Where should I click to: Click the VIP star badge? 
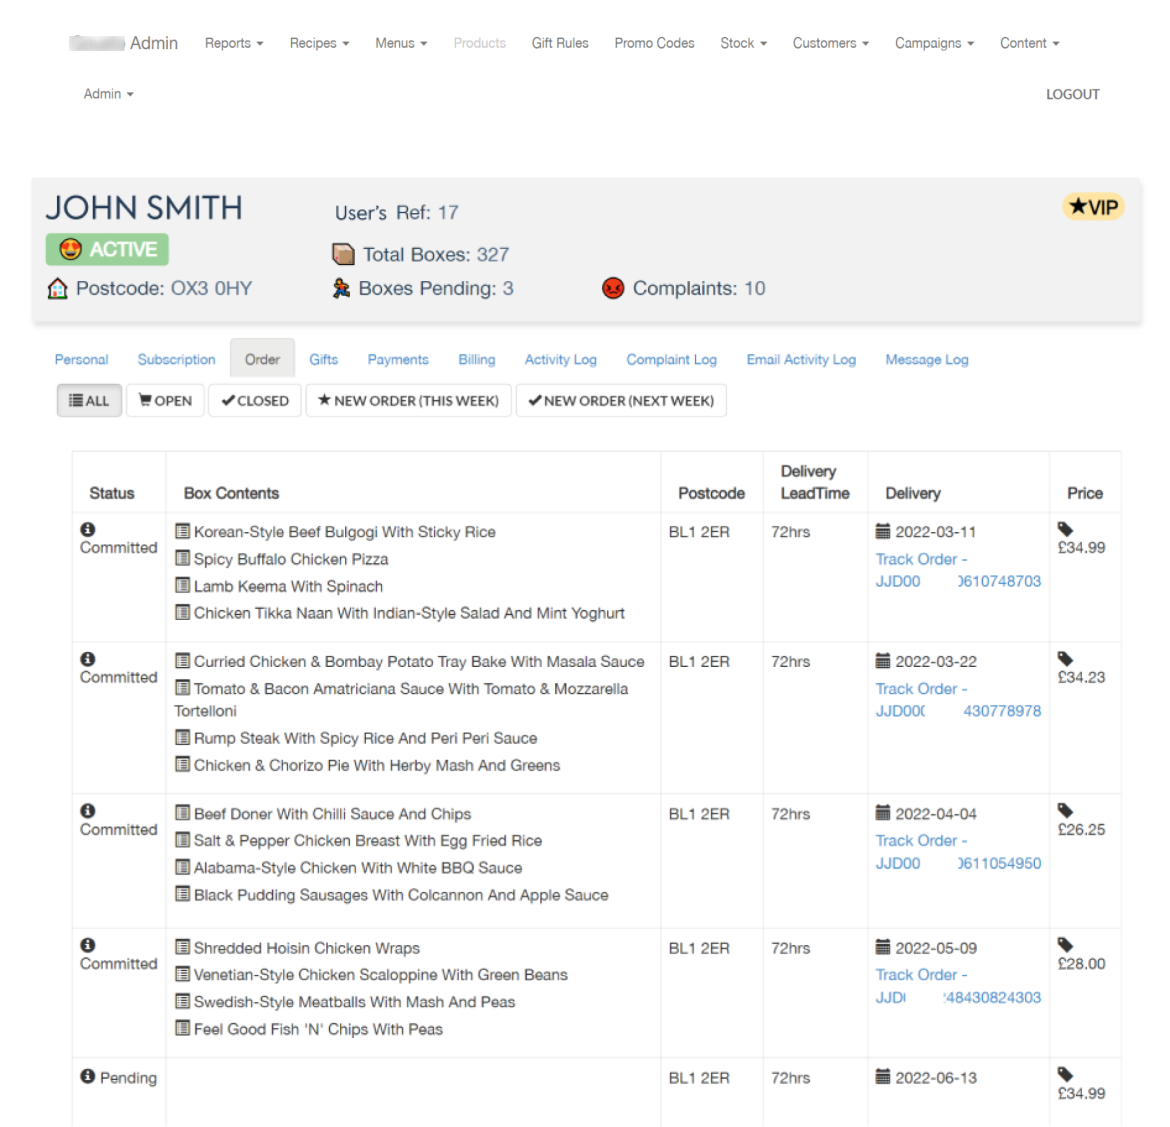[1093, 207]
